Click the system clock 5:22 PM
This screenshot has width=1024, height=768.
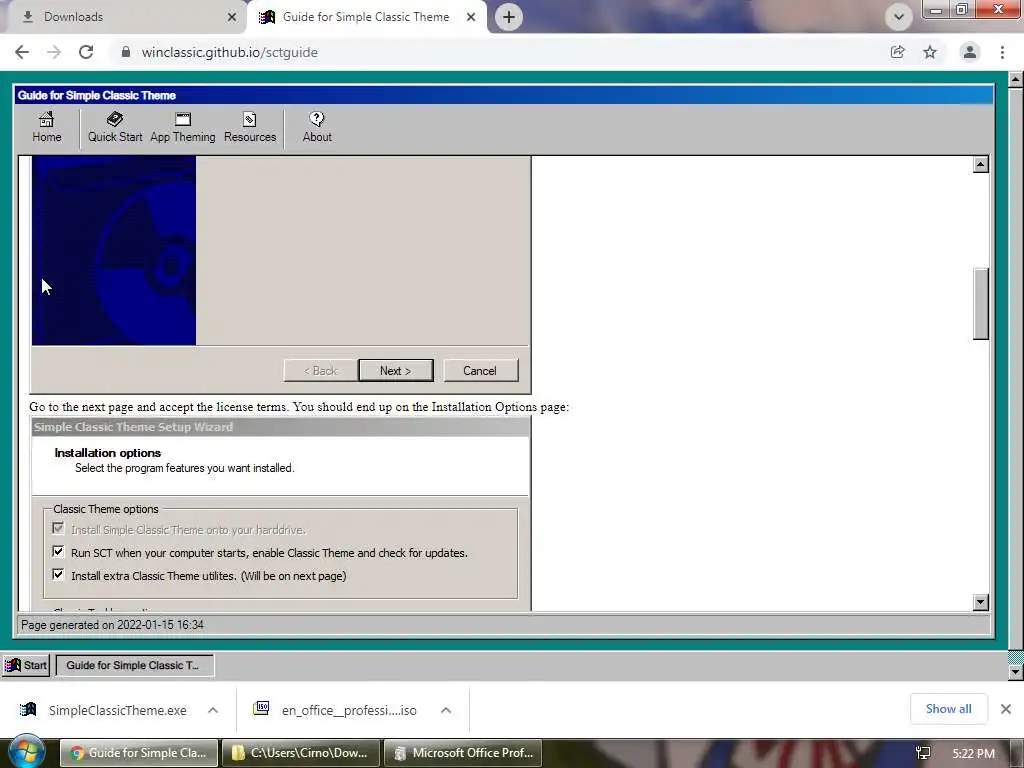point(973,753)
